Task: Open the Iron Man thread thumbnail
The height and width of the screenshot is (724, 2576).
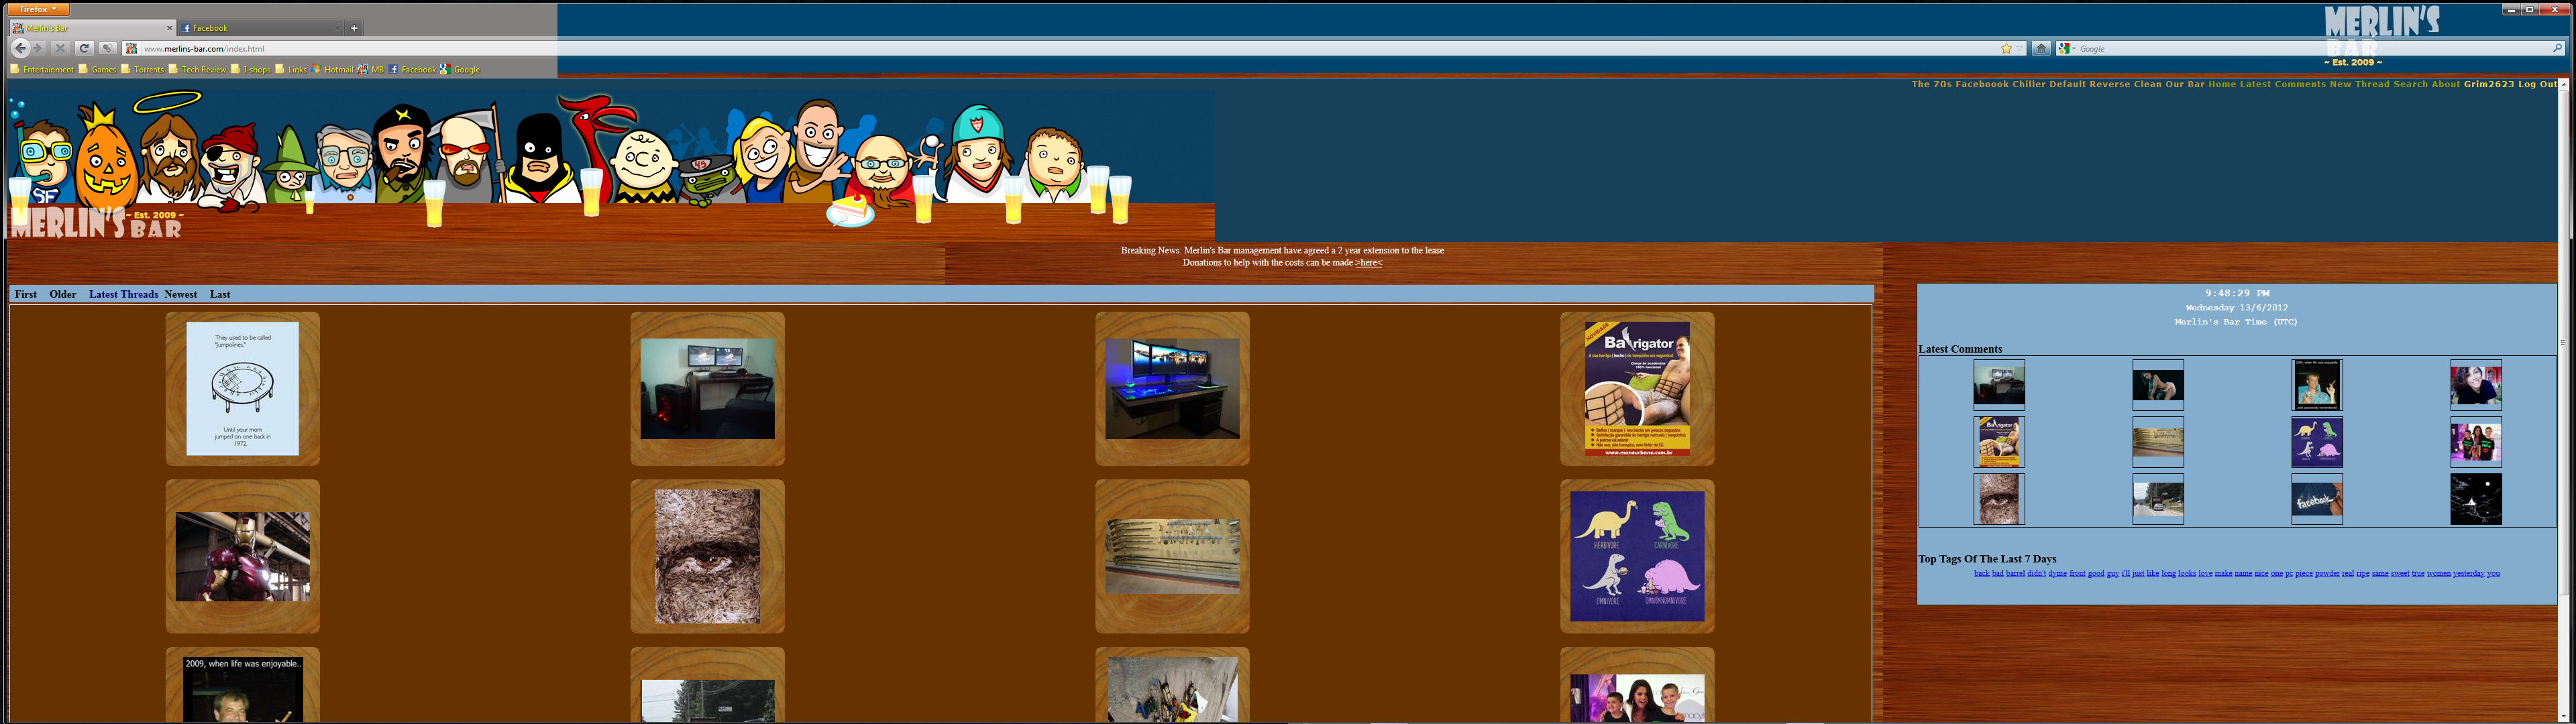Action: tap(242, 556)
